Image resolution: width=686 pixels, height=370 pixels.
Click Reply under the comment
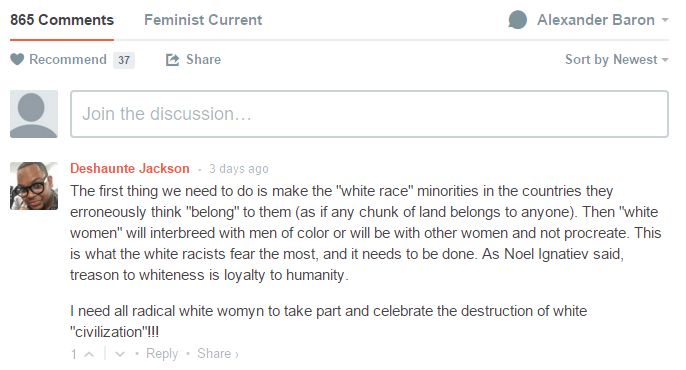pyautogui.click(x=162, y=353)
